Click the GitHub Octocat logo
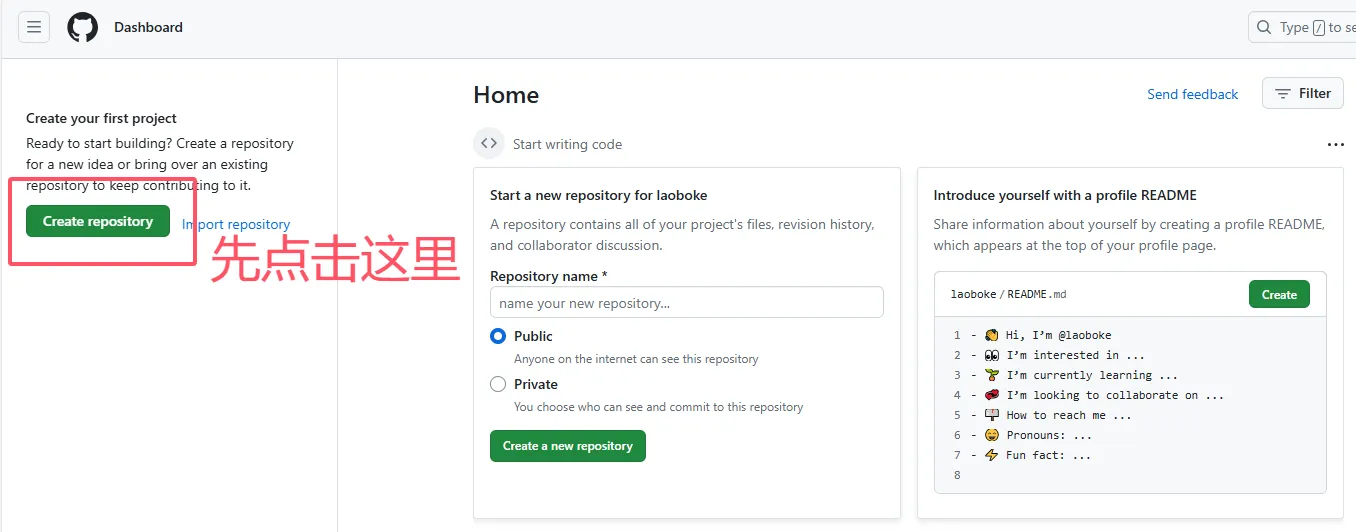This screenshot has width=1356, height=532. [83, 27]
